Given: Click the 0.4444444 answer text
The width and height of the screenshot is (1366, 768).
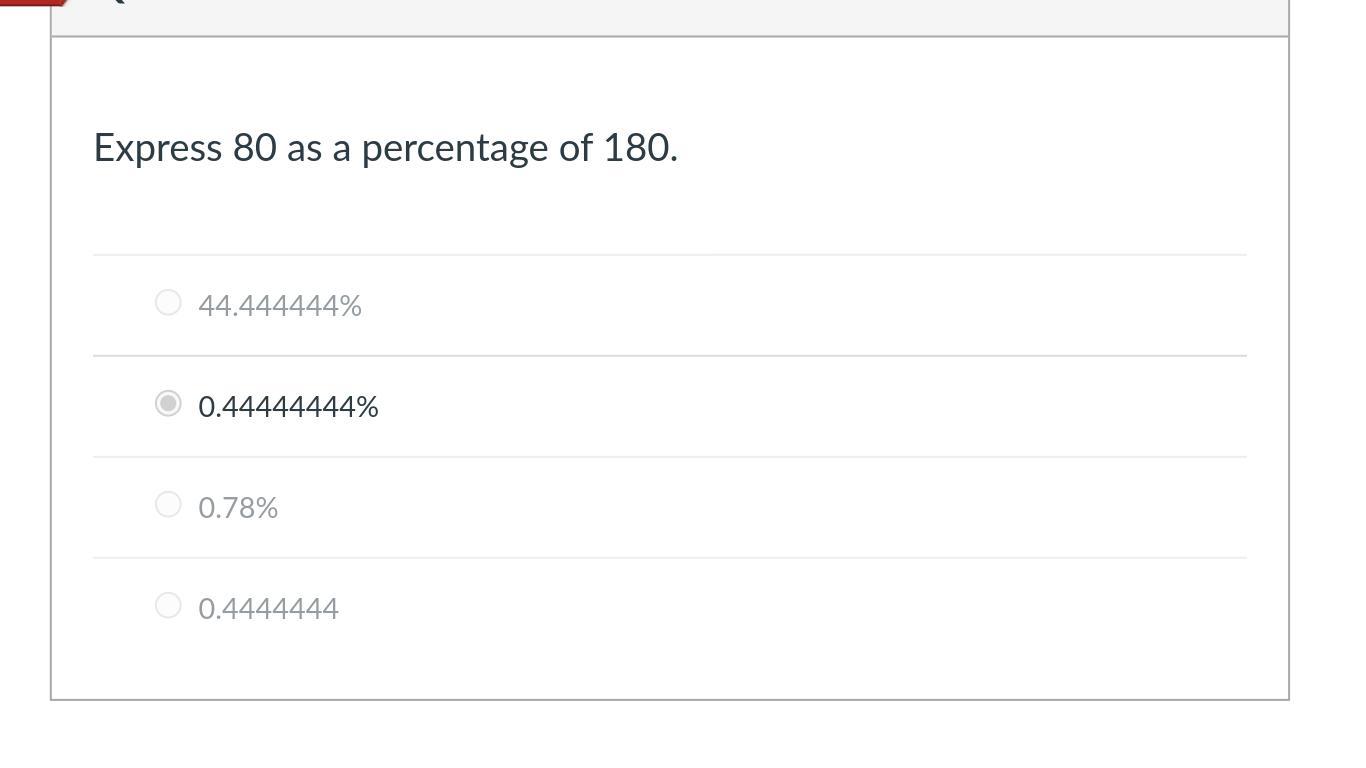Looking at the screenshot, I should click(268, 609).
